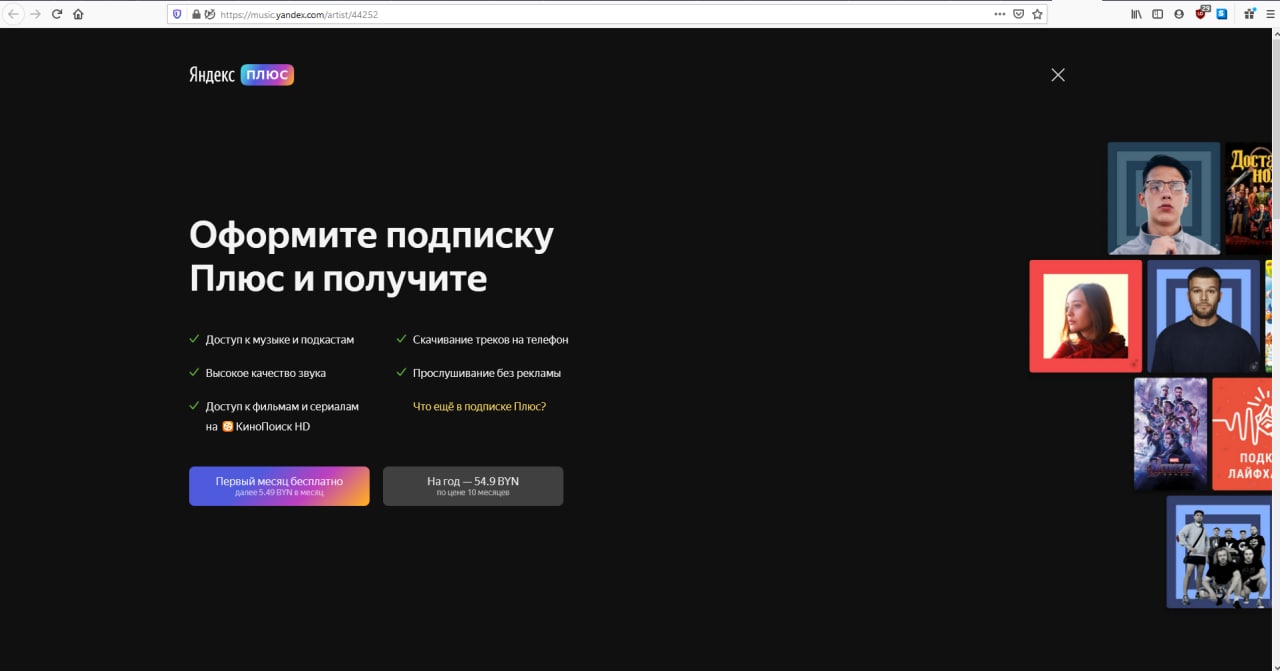Click the 'Достать ножи' movie poster

tap(1249, 198)
